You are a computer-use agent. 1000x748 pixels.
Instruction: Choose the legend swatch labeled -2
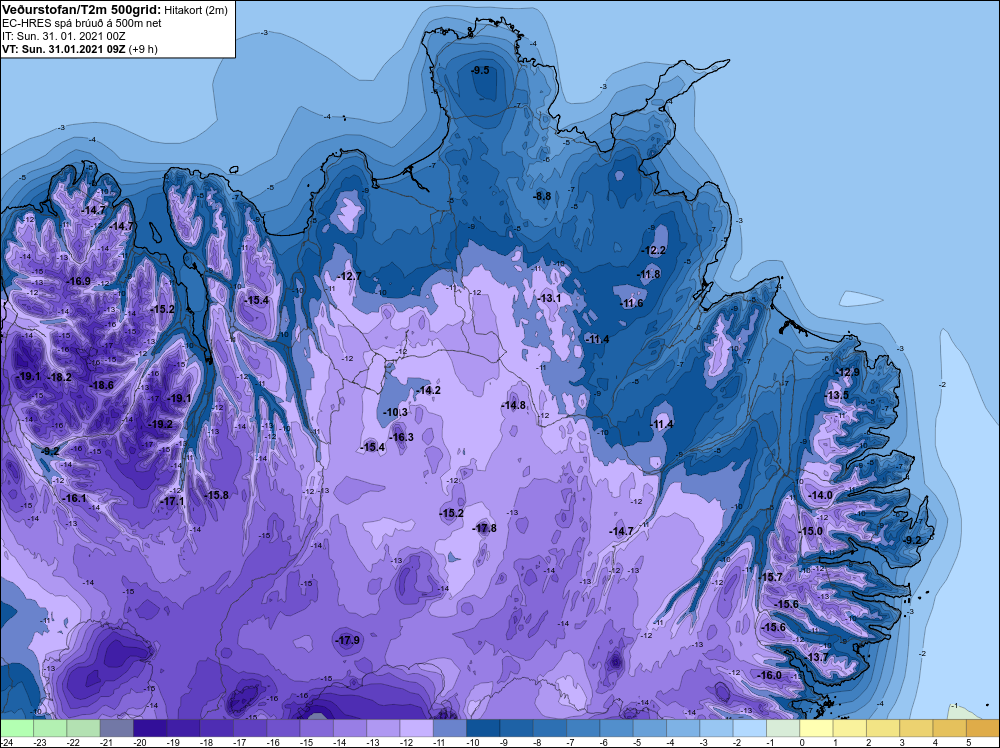pos(750,728)
